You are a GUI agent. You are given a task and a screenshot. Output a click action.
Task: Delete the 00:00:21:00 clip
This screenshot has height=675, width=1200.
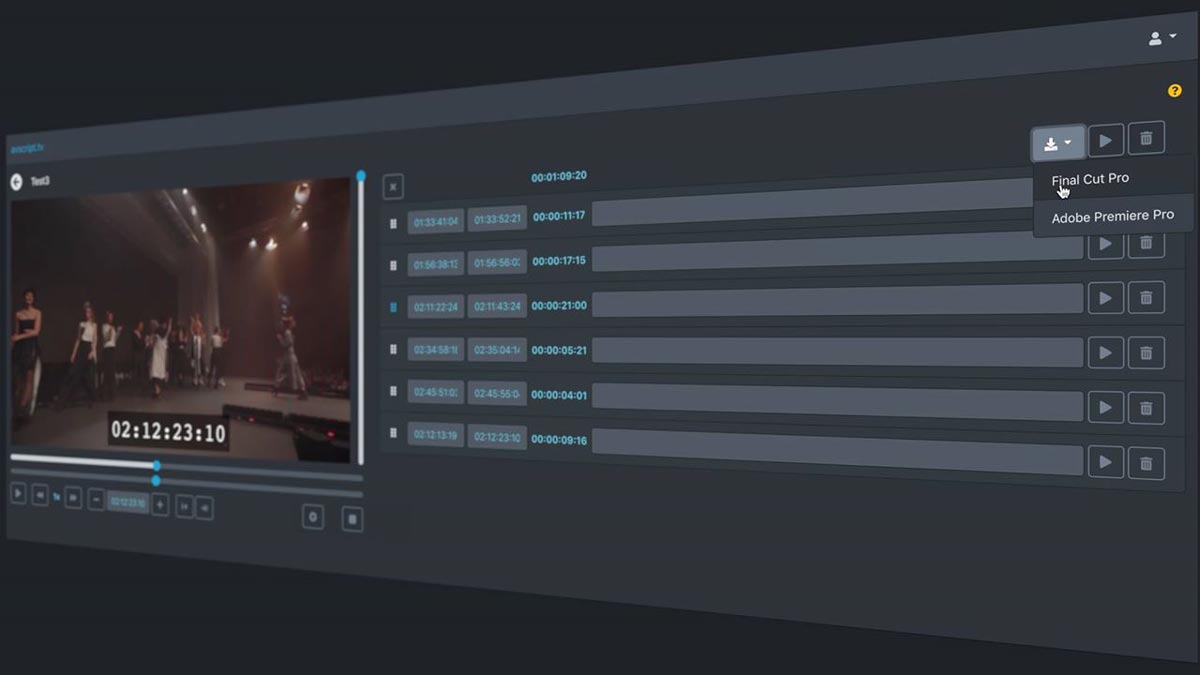[x=1147, y=298]
